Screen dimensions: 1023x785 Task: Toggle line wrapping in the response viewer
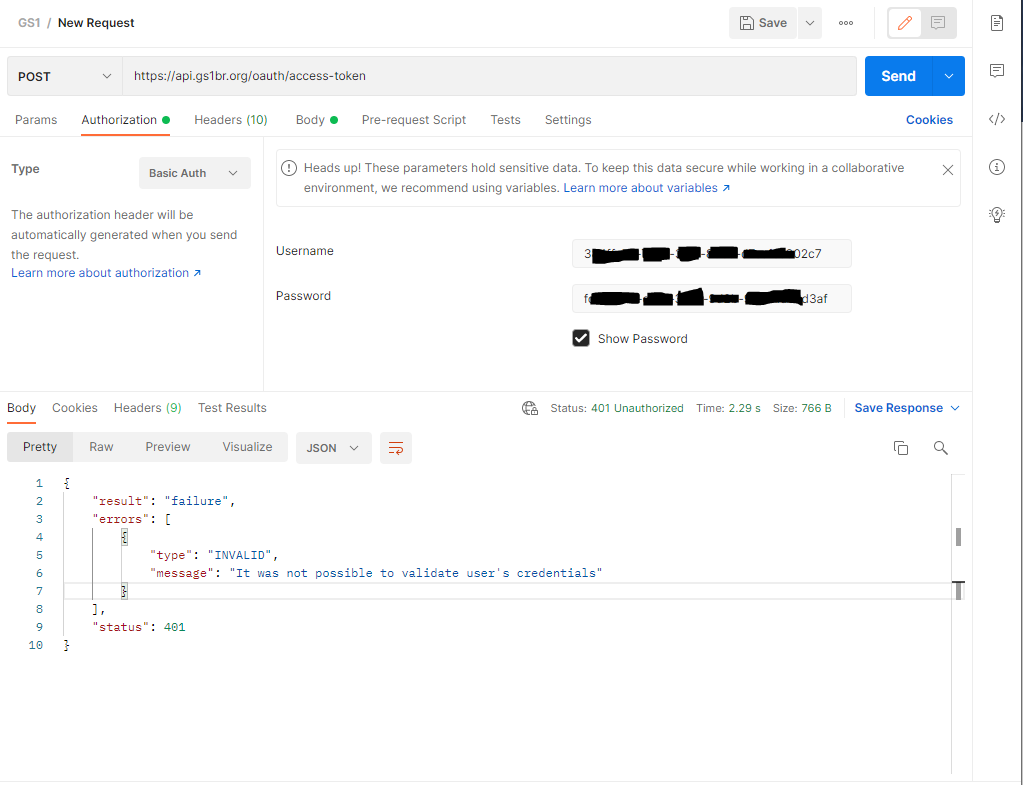pos(395,448)
